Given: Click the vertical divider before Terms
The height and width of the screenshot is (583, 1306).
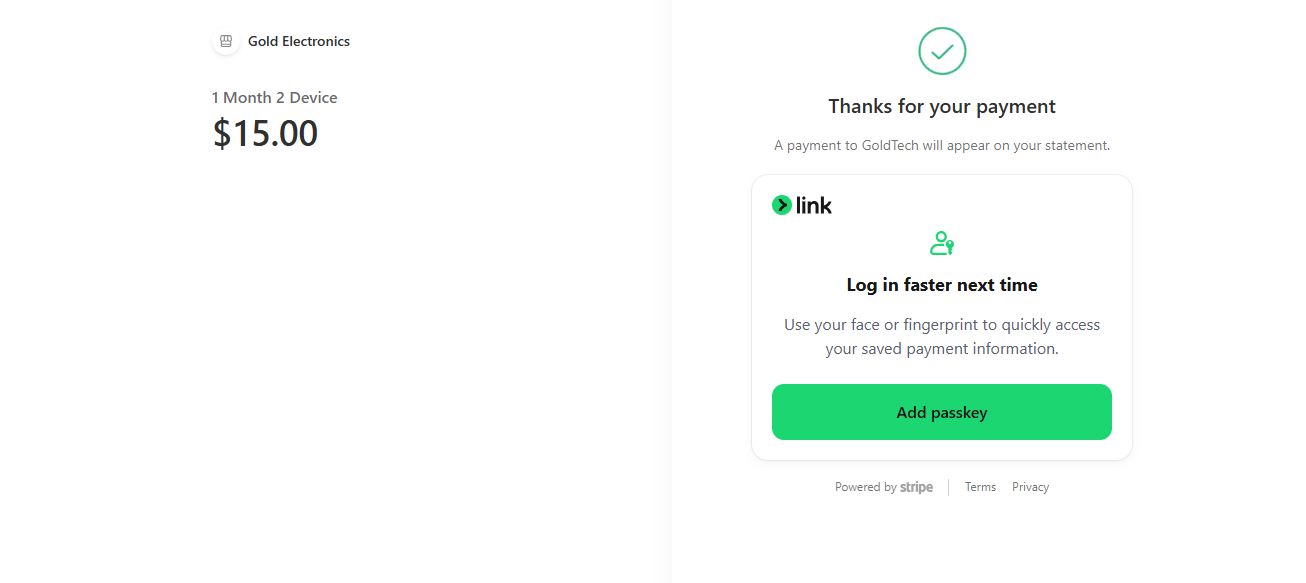Looking at the screenshot, I should pyautogui.click(x=949, y=488).
